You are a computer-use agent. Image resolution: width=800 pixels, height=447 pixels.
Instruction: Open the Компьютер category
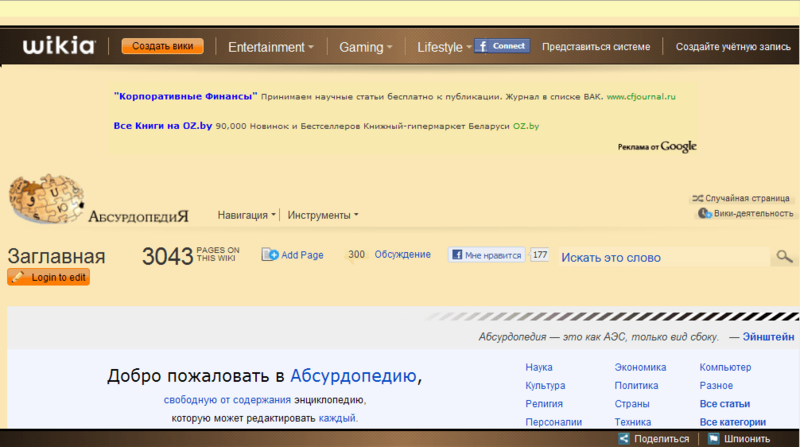click(x=725, y=367)
